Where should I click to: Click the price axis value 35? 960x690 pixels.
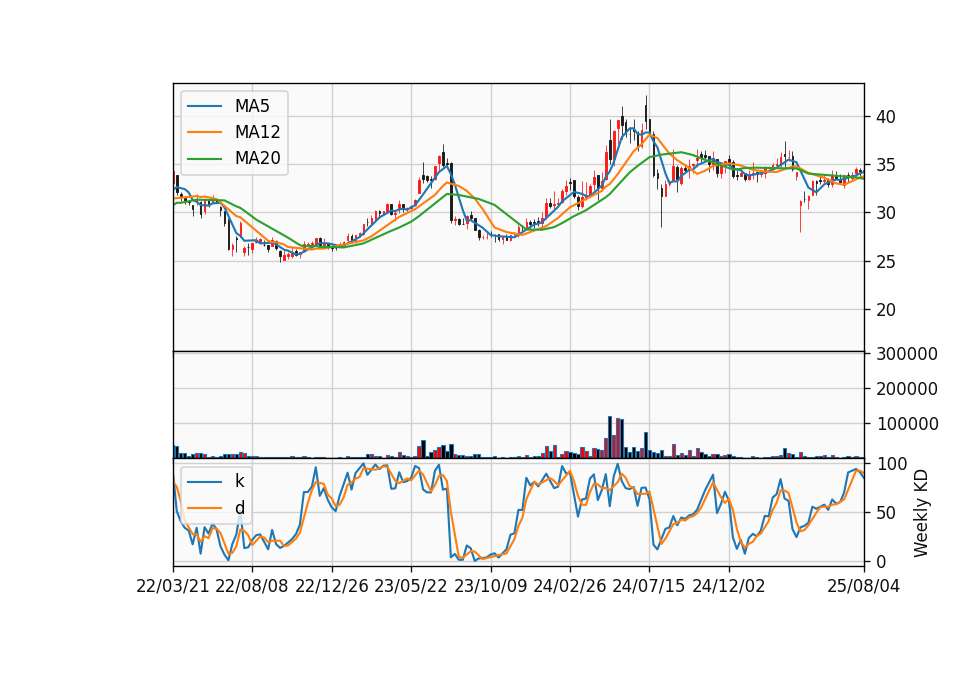[885, 165]
